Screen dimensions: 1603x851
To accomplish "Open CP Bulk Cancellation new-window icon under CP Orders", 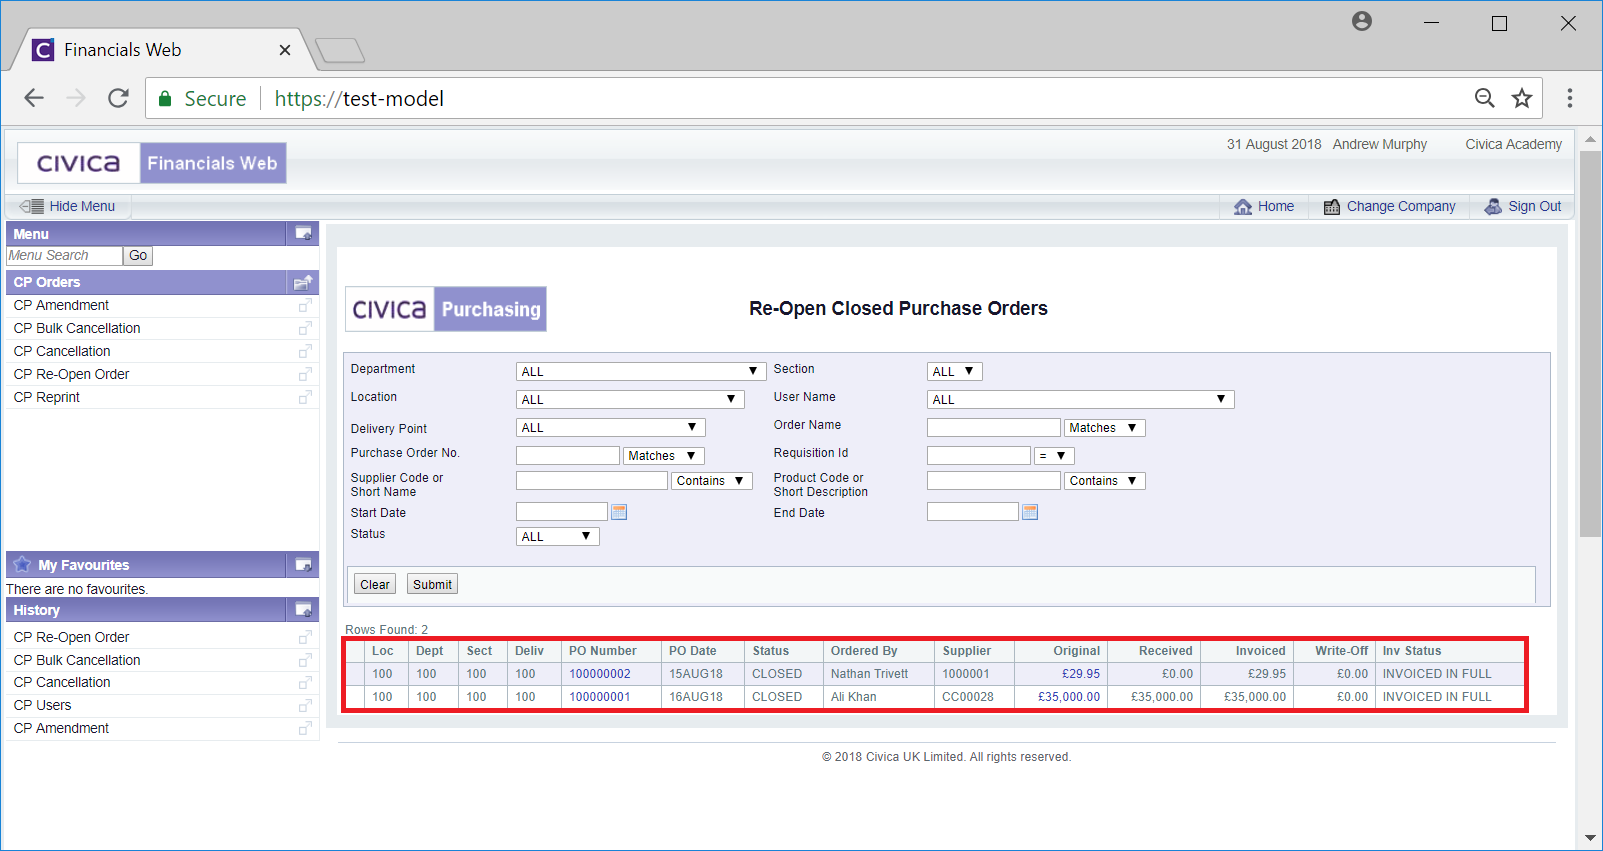I will click(305, 328).
